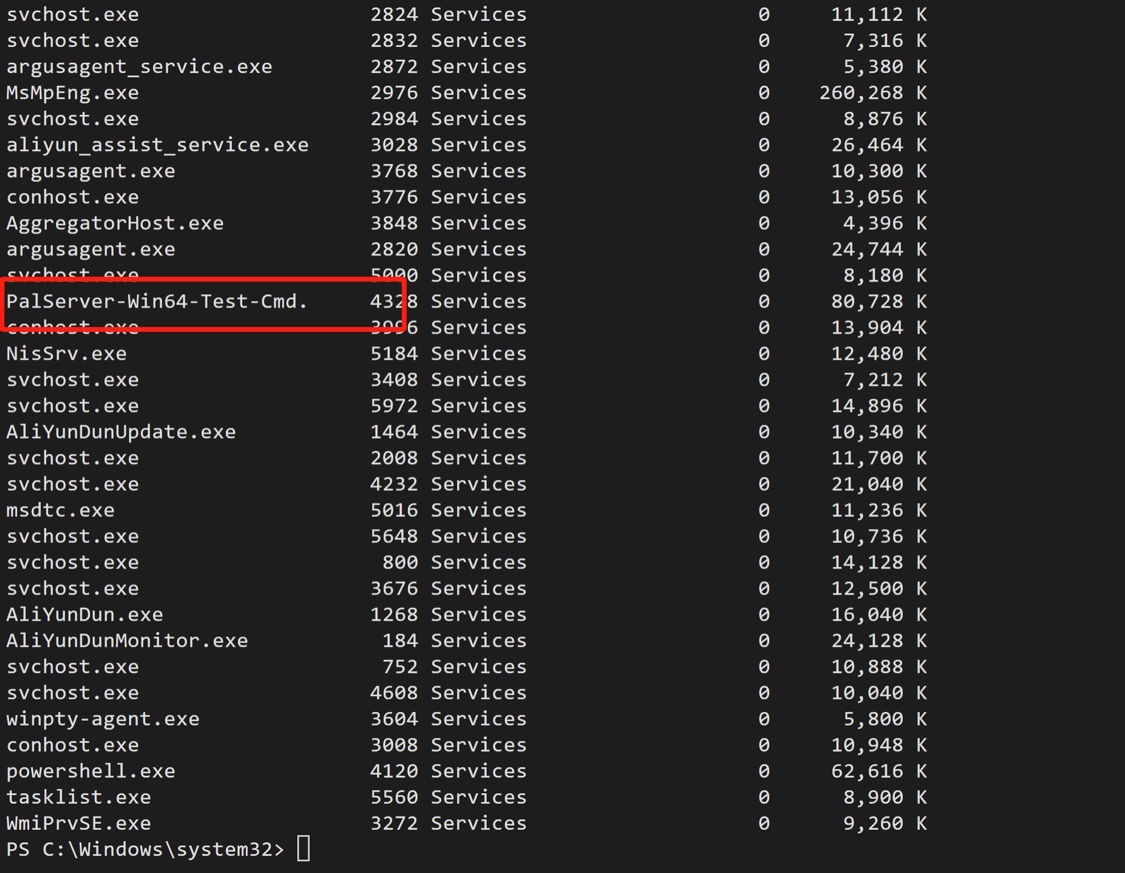
Task: Click conhost.exe in the PID 3008 row
Action: [x=72, y=745]
